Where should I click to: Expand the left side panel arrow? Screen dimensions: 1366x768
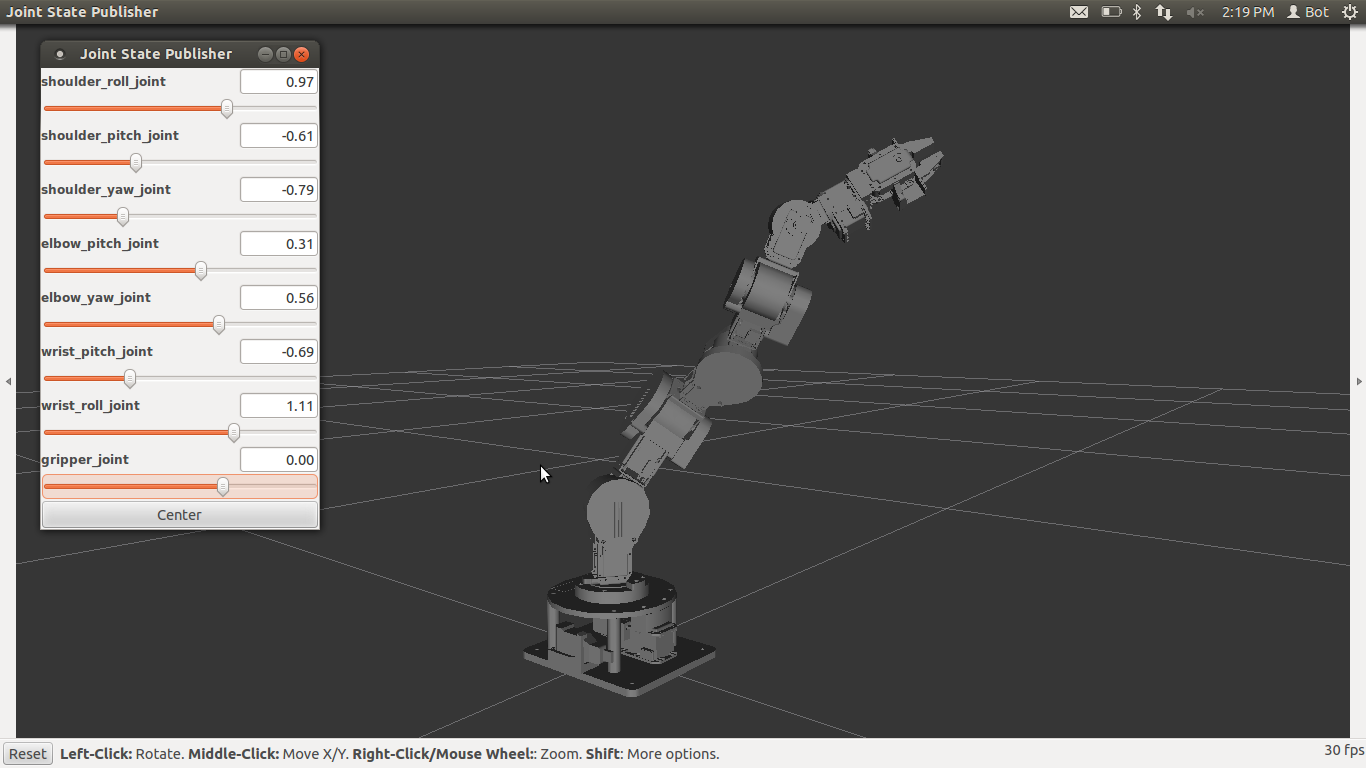tap(8, 381)
